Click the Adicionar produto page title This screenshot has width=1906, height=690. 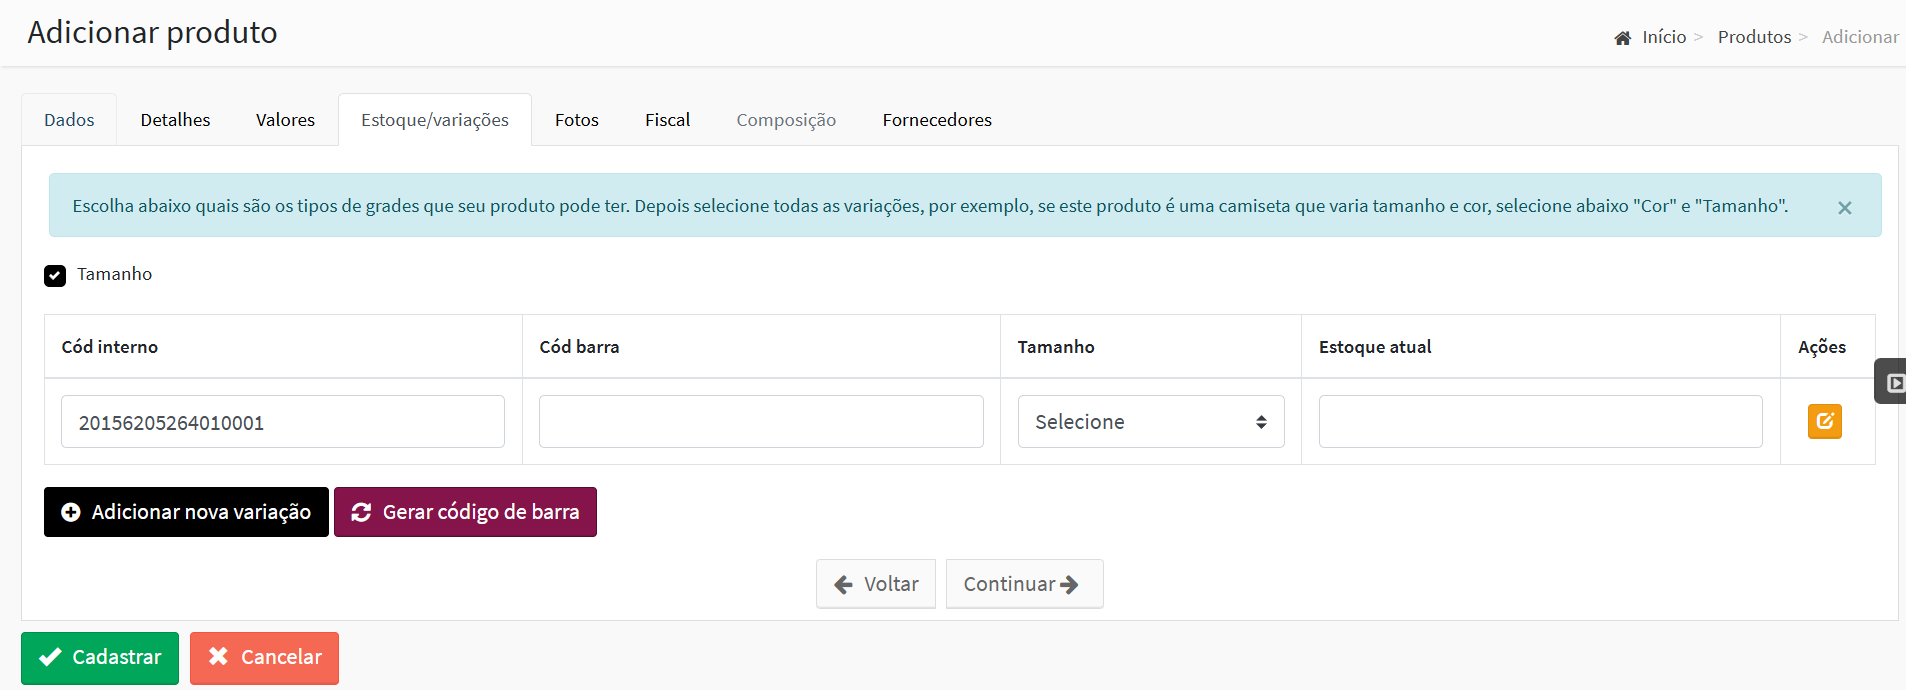pos(153,33)
